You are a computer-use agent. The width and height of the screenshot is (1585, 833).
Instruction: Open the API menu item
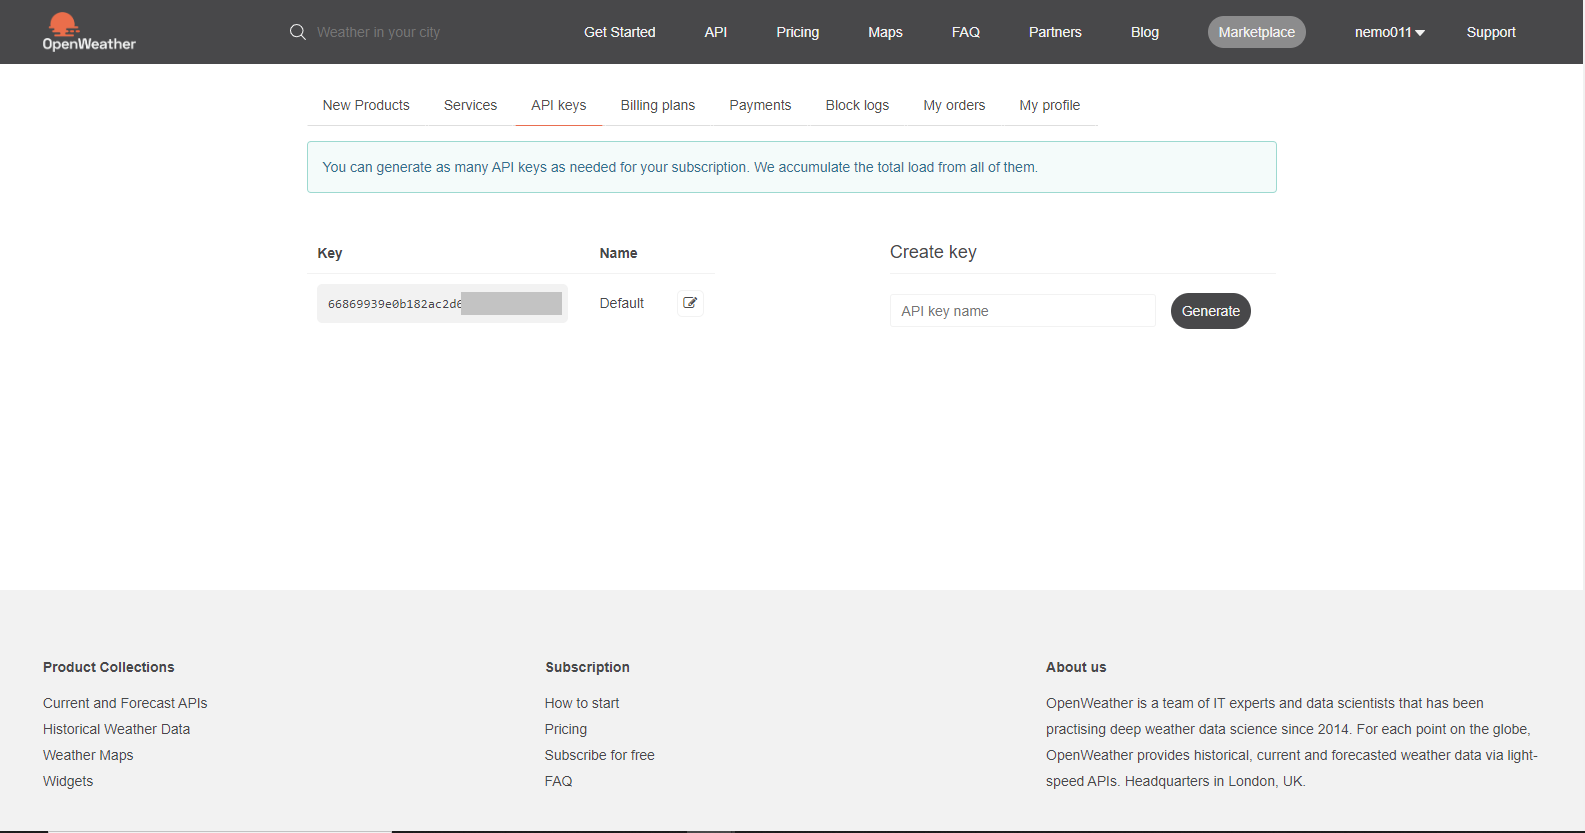click(716, 32)
